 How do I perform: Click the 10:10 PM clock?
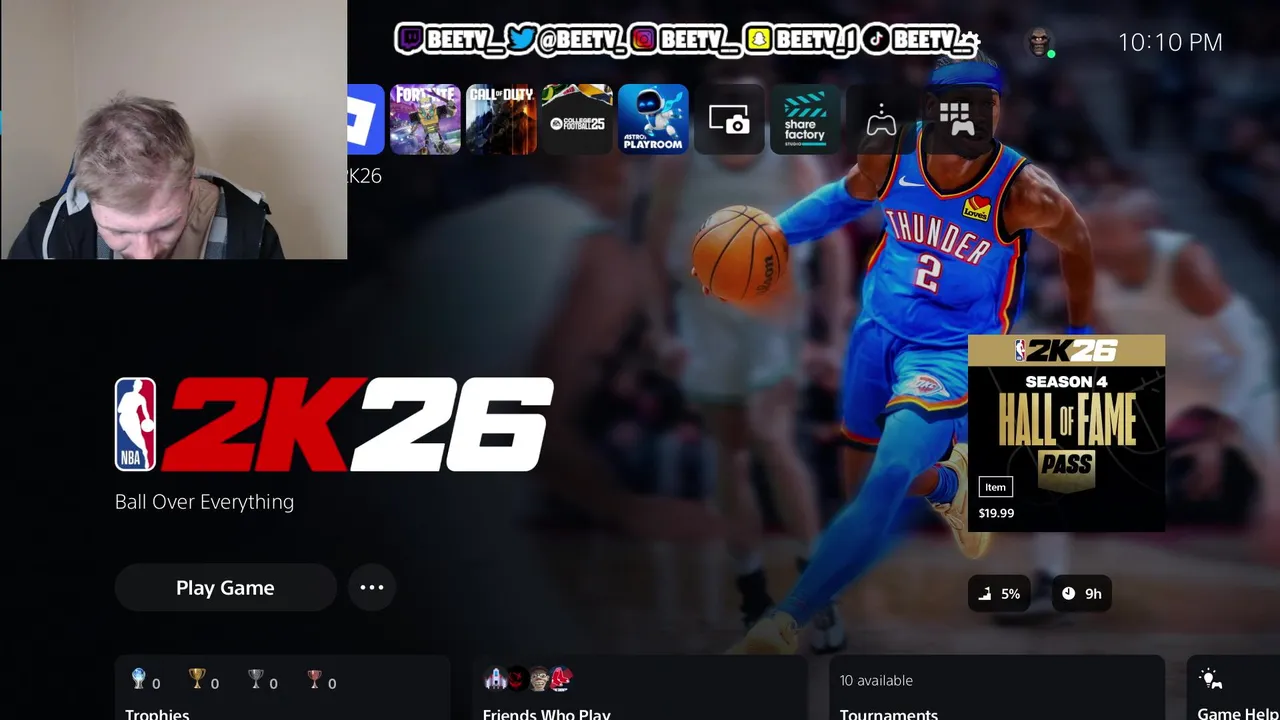click(1170, 42)
